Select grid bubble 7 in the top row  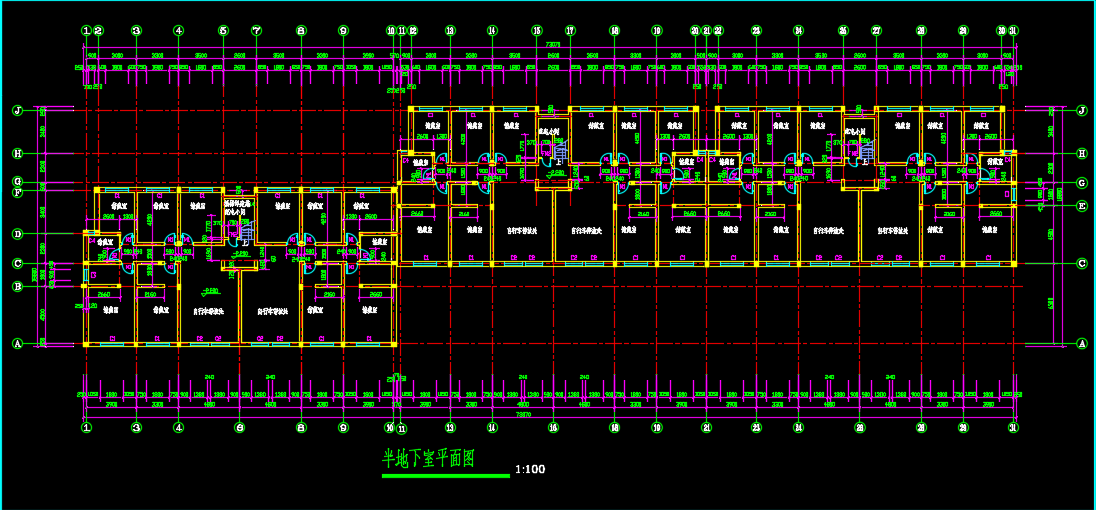tap(257, 31)
